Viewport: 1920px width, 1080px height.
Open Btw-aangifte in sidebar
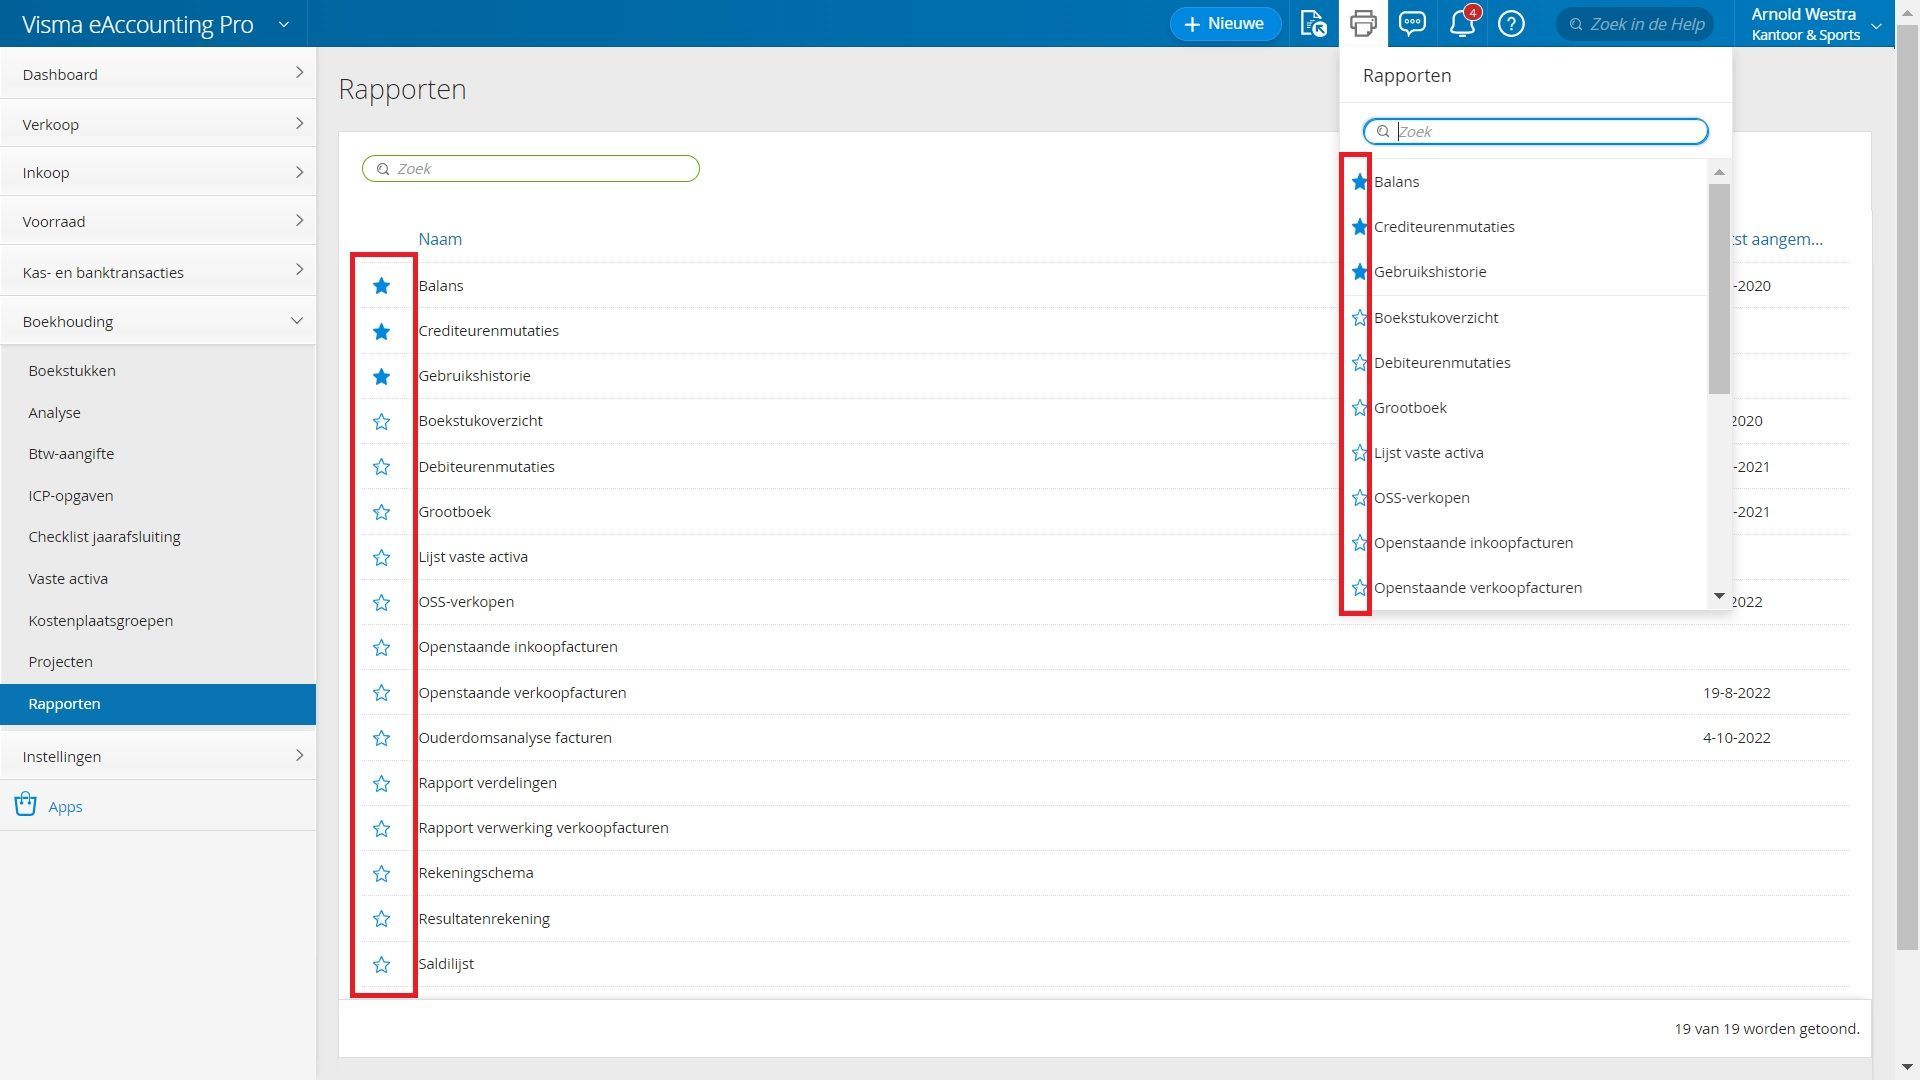tap(71, 454)
